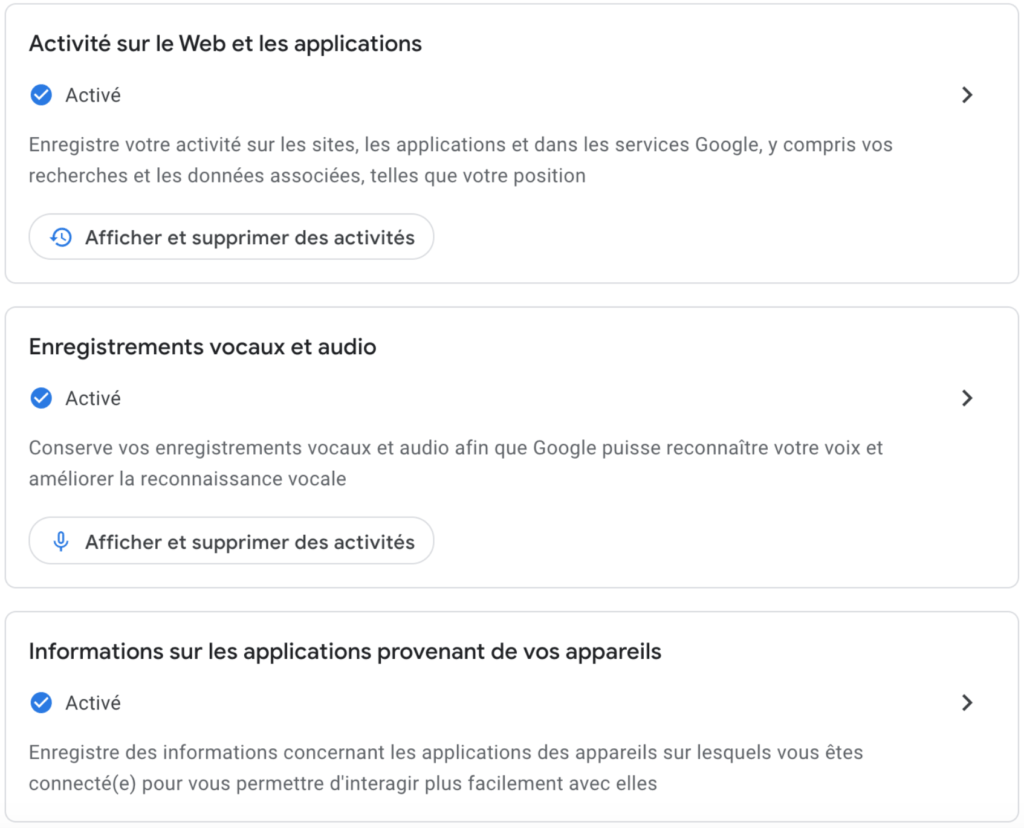Select the Informations sur les applications provenant heading
1024x828 pixels.
point(345,652)
